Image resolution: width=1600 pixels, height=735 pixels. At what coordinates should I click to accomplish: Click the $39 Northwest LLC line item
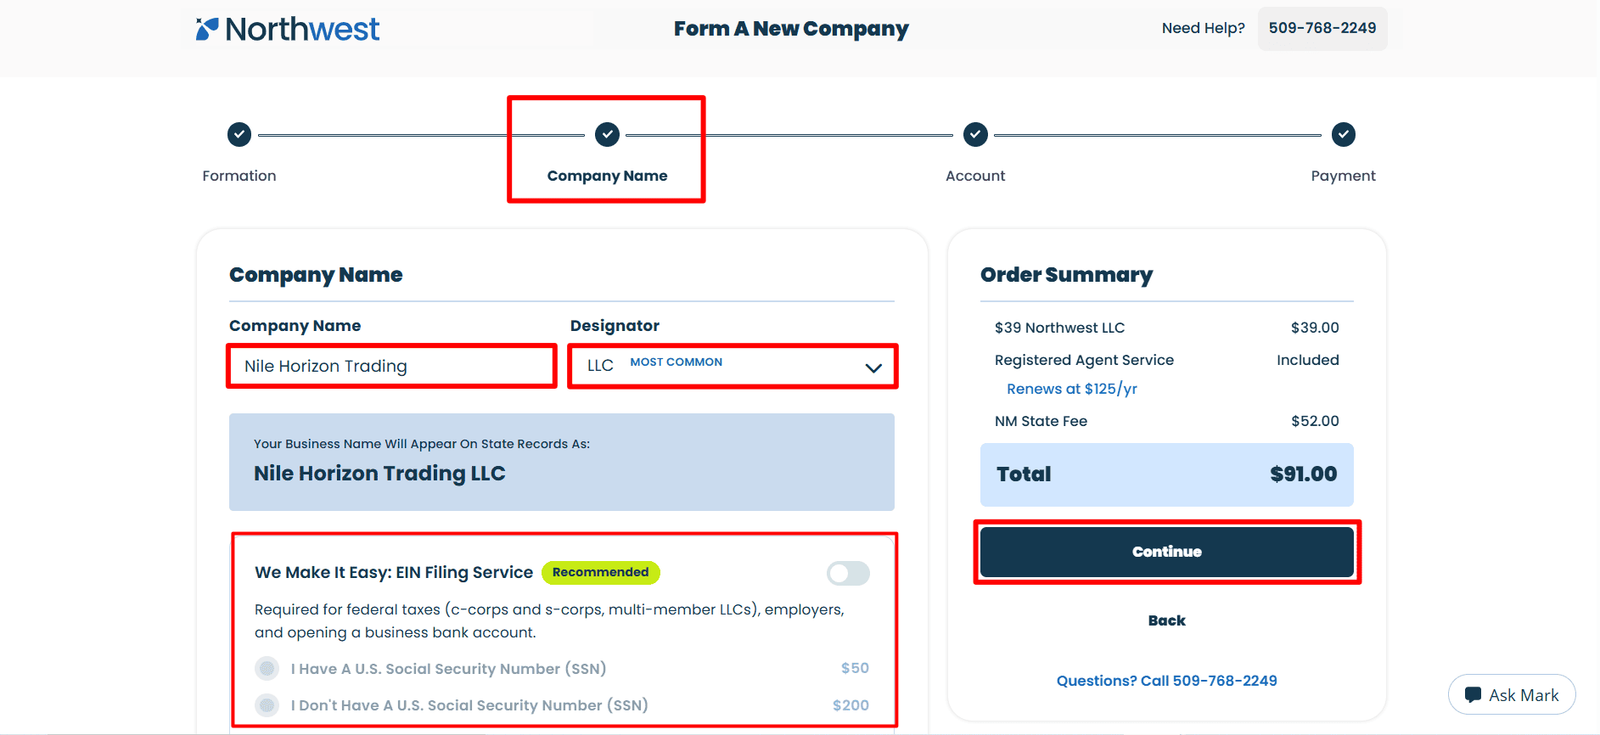point(1060,328)
